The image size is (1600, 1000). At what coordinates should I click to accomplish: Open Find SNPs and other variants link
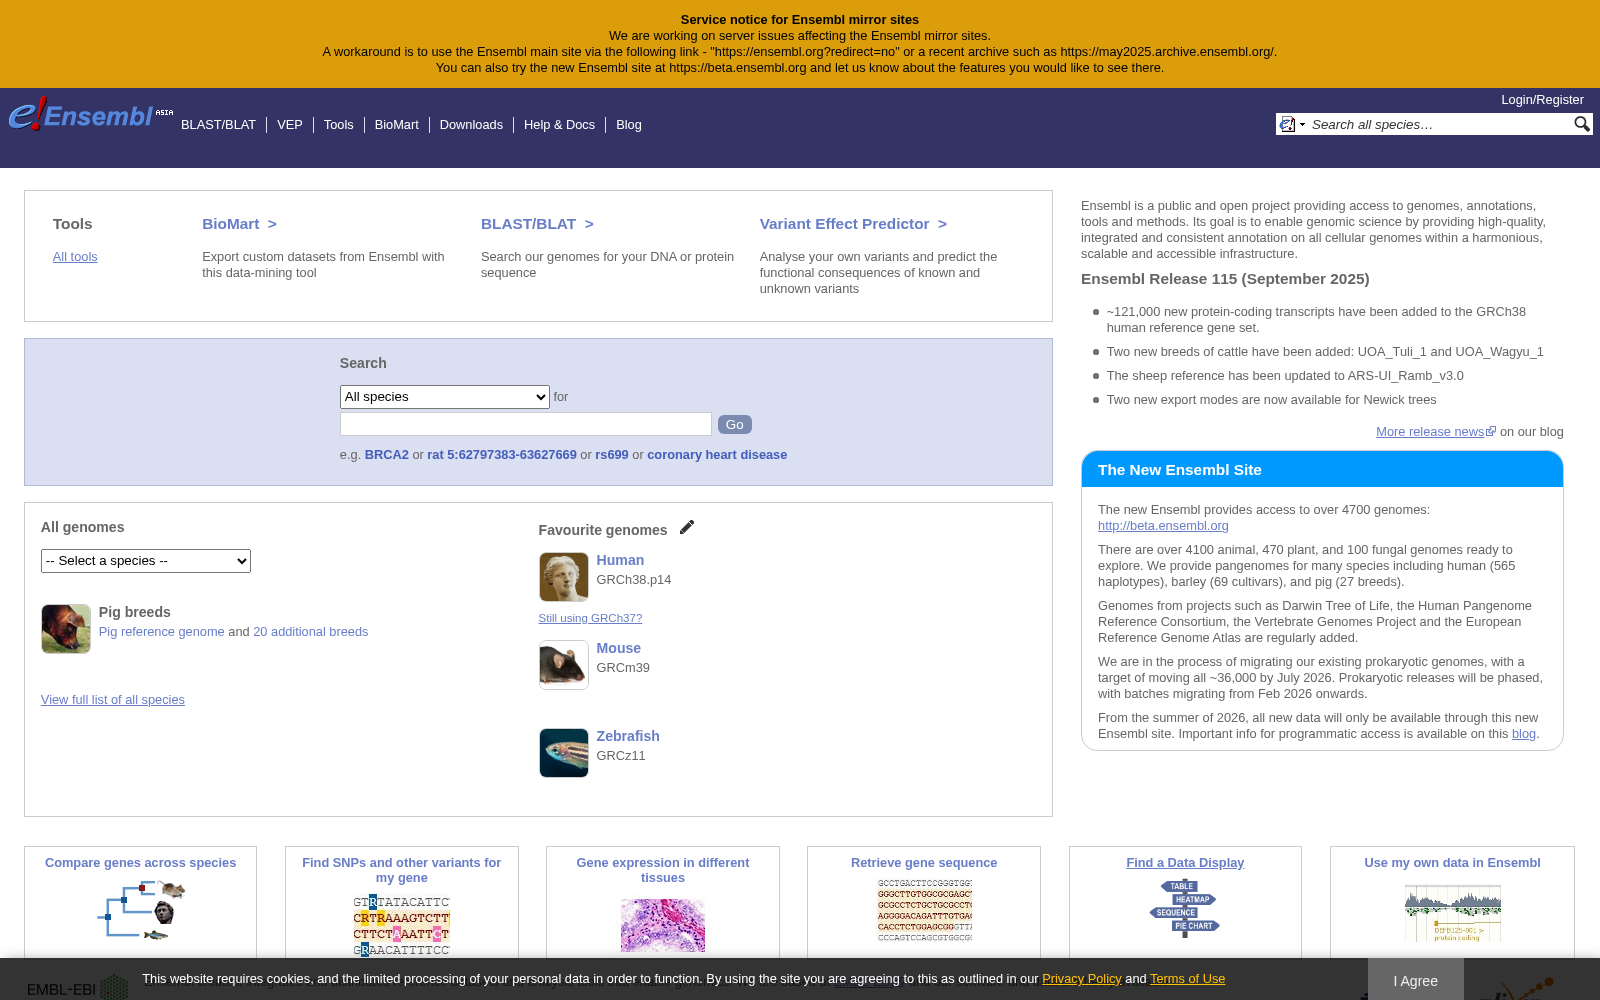click(x=402, y=870)
